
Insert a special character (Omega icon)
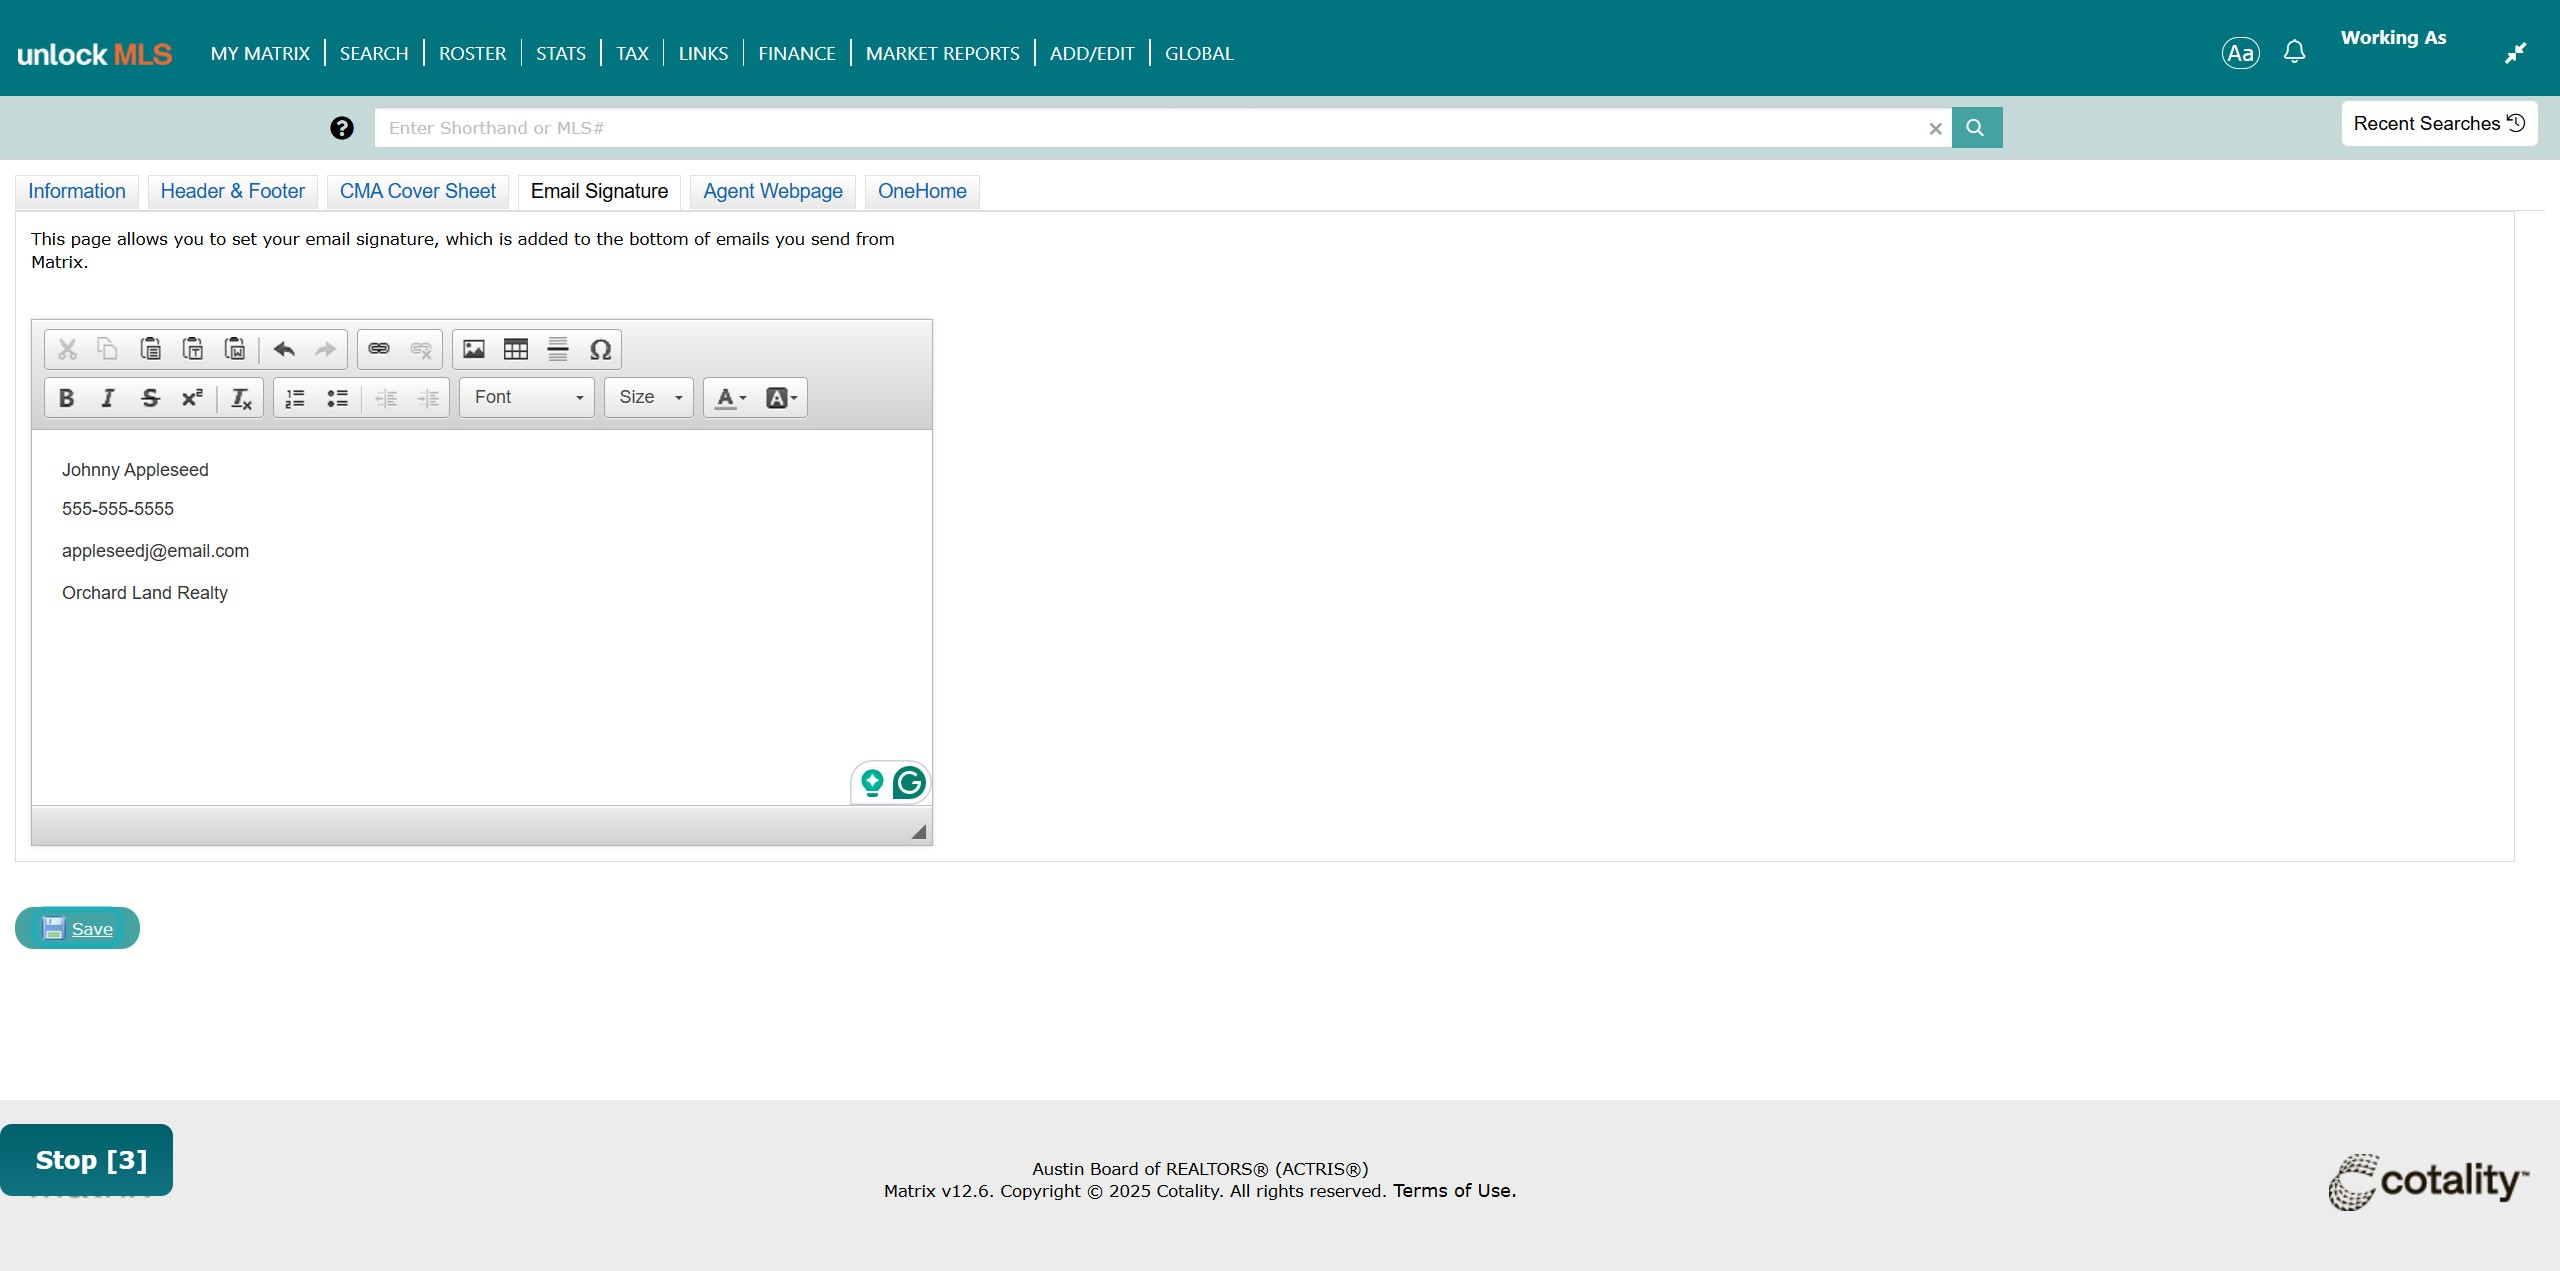click(x=600, y=349)
